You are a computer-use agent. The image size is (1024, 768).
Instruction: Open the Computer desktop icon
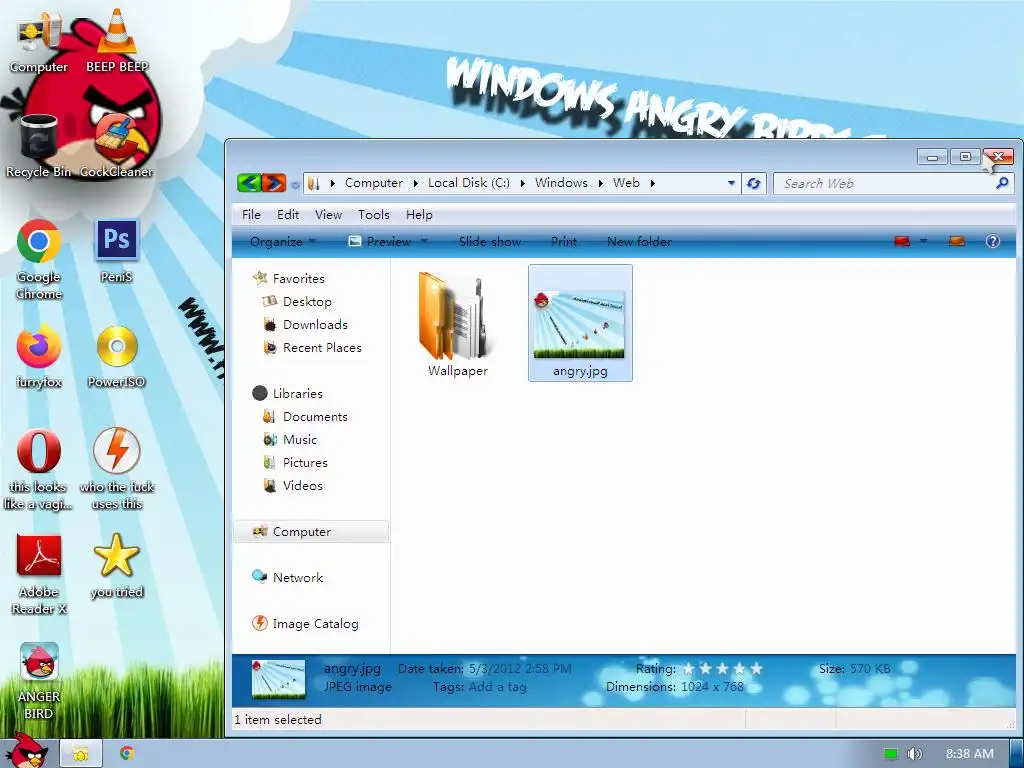(x=39, y=40)
